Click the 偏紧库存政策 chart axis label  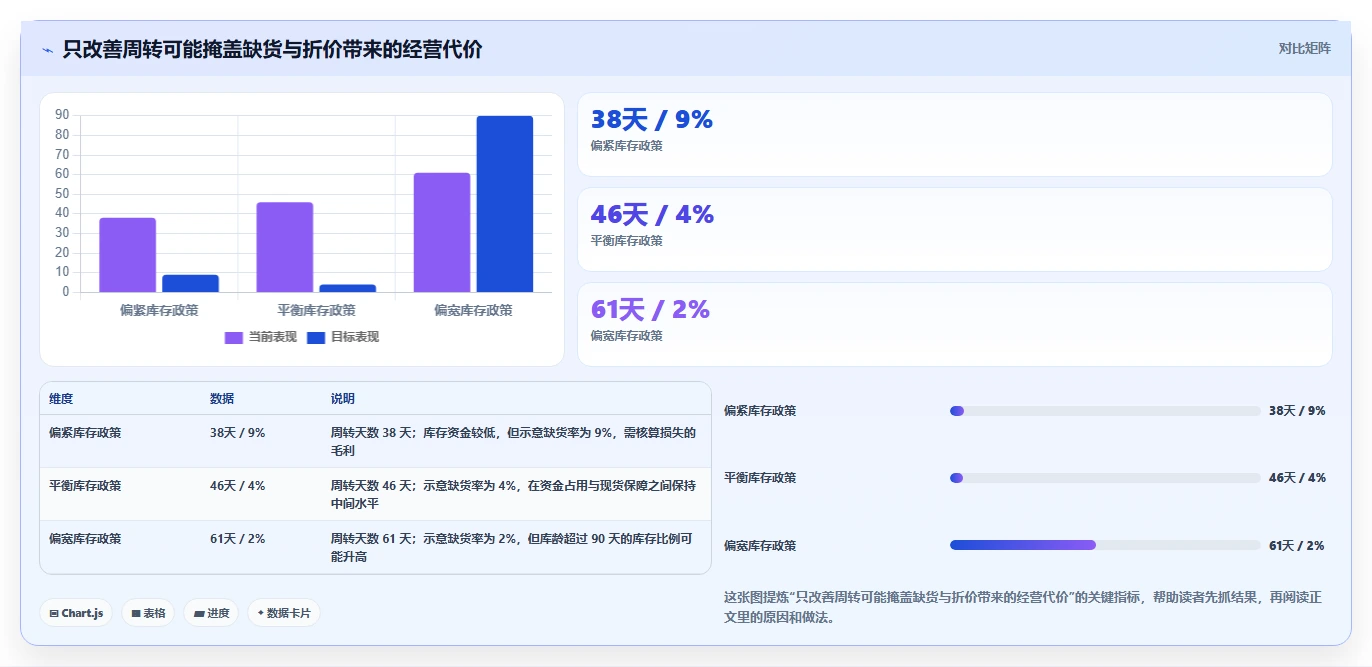[159, 310]
